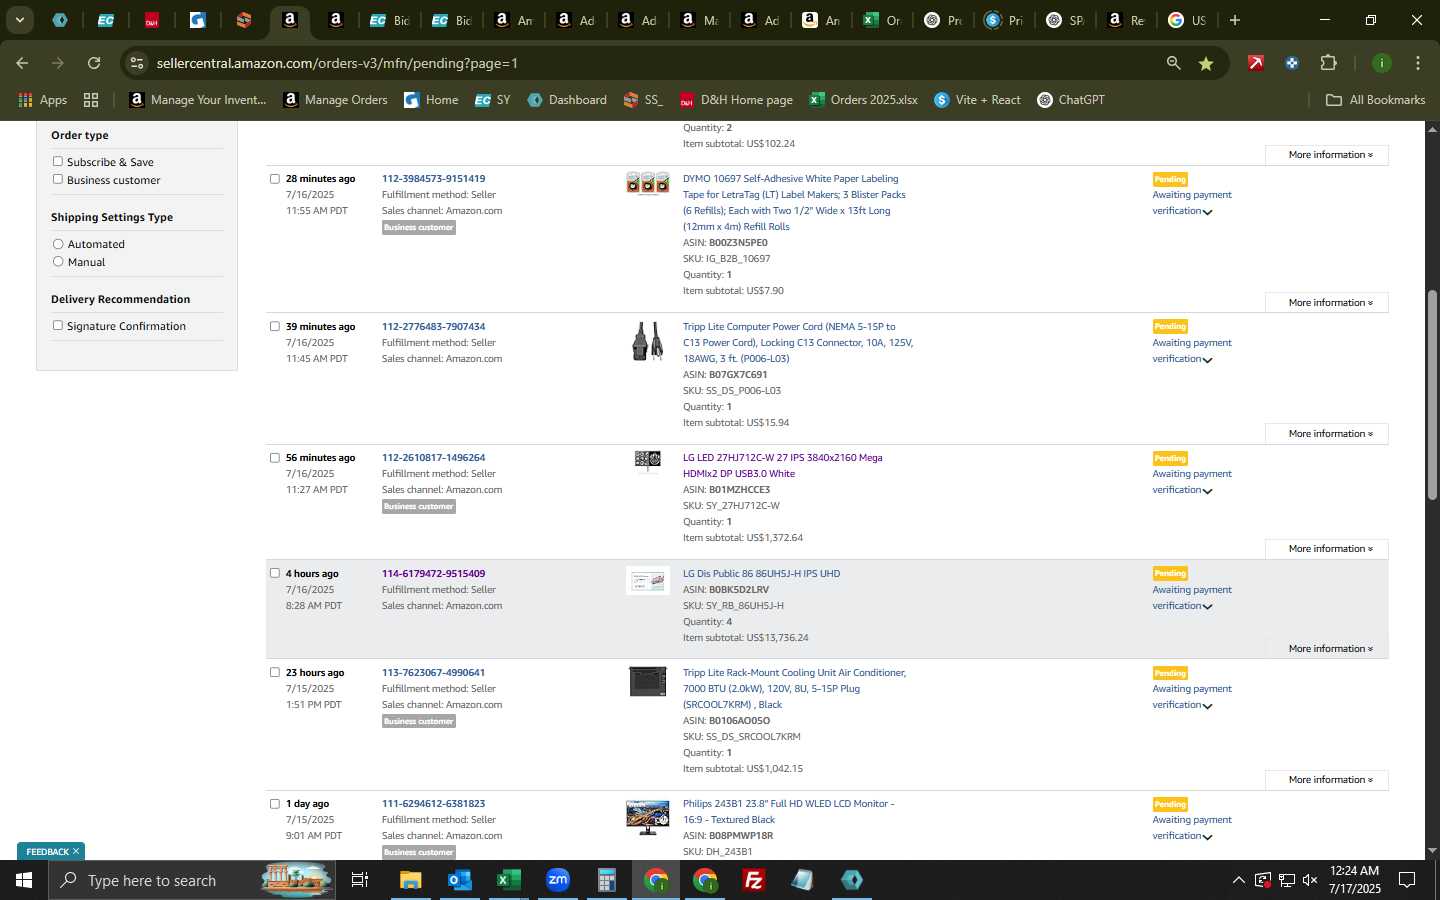1440x900 pixels.
Task: Reload the Seller Central page
Action: 94,63
